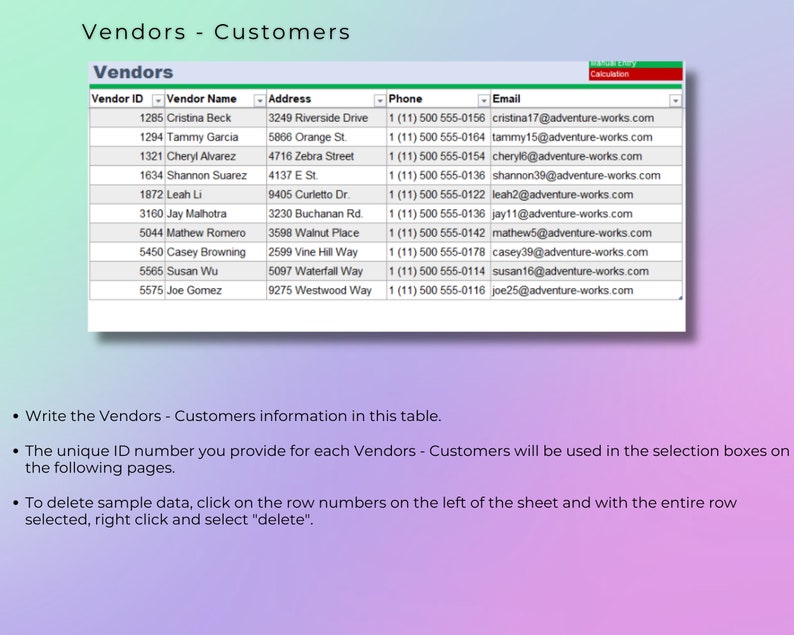The height and width of the screenshot is (635, 794).
Task: Select vendor ID cell 1872
Action: click(x=127, y=195)
